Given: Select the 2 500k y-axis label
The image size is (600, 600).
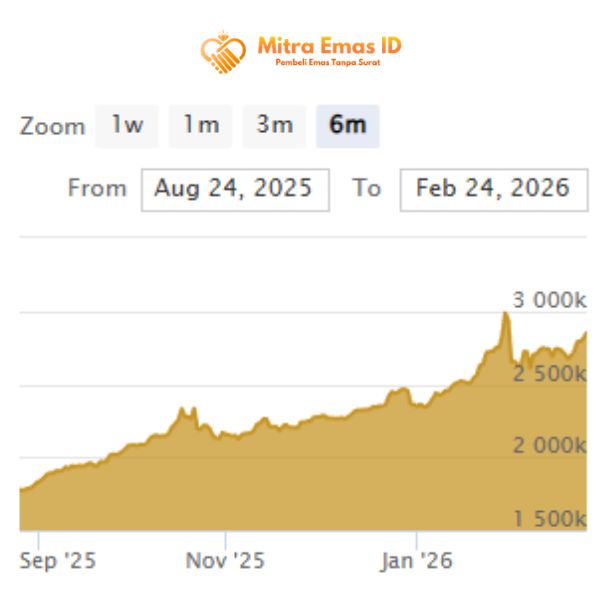Looking at the screenshot, I should click(549, 373).
